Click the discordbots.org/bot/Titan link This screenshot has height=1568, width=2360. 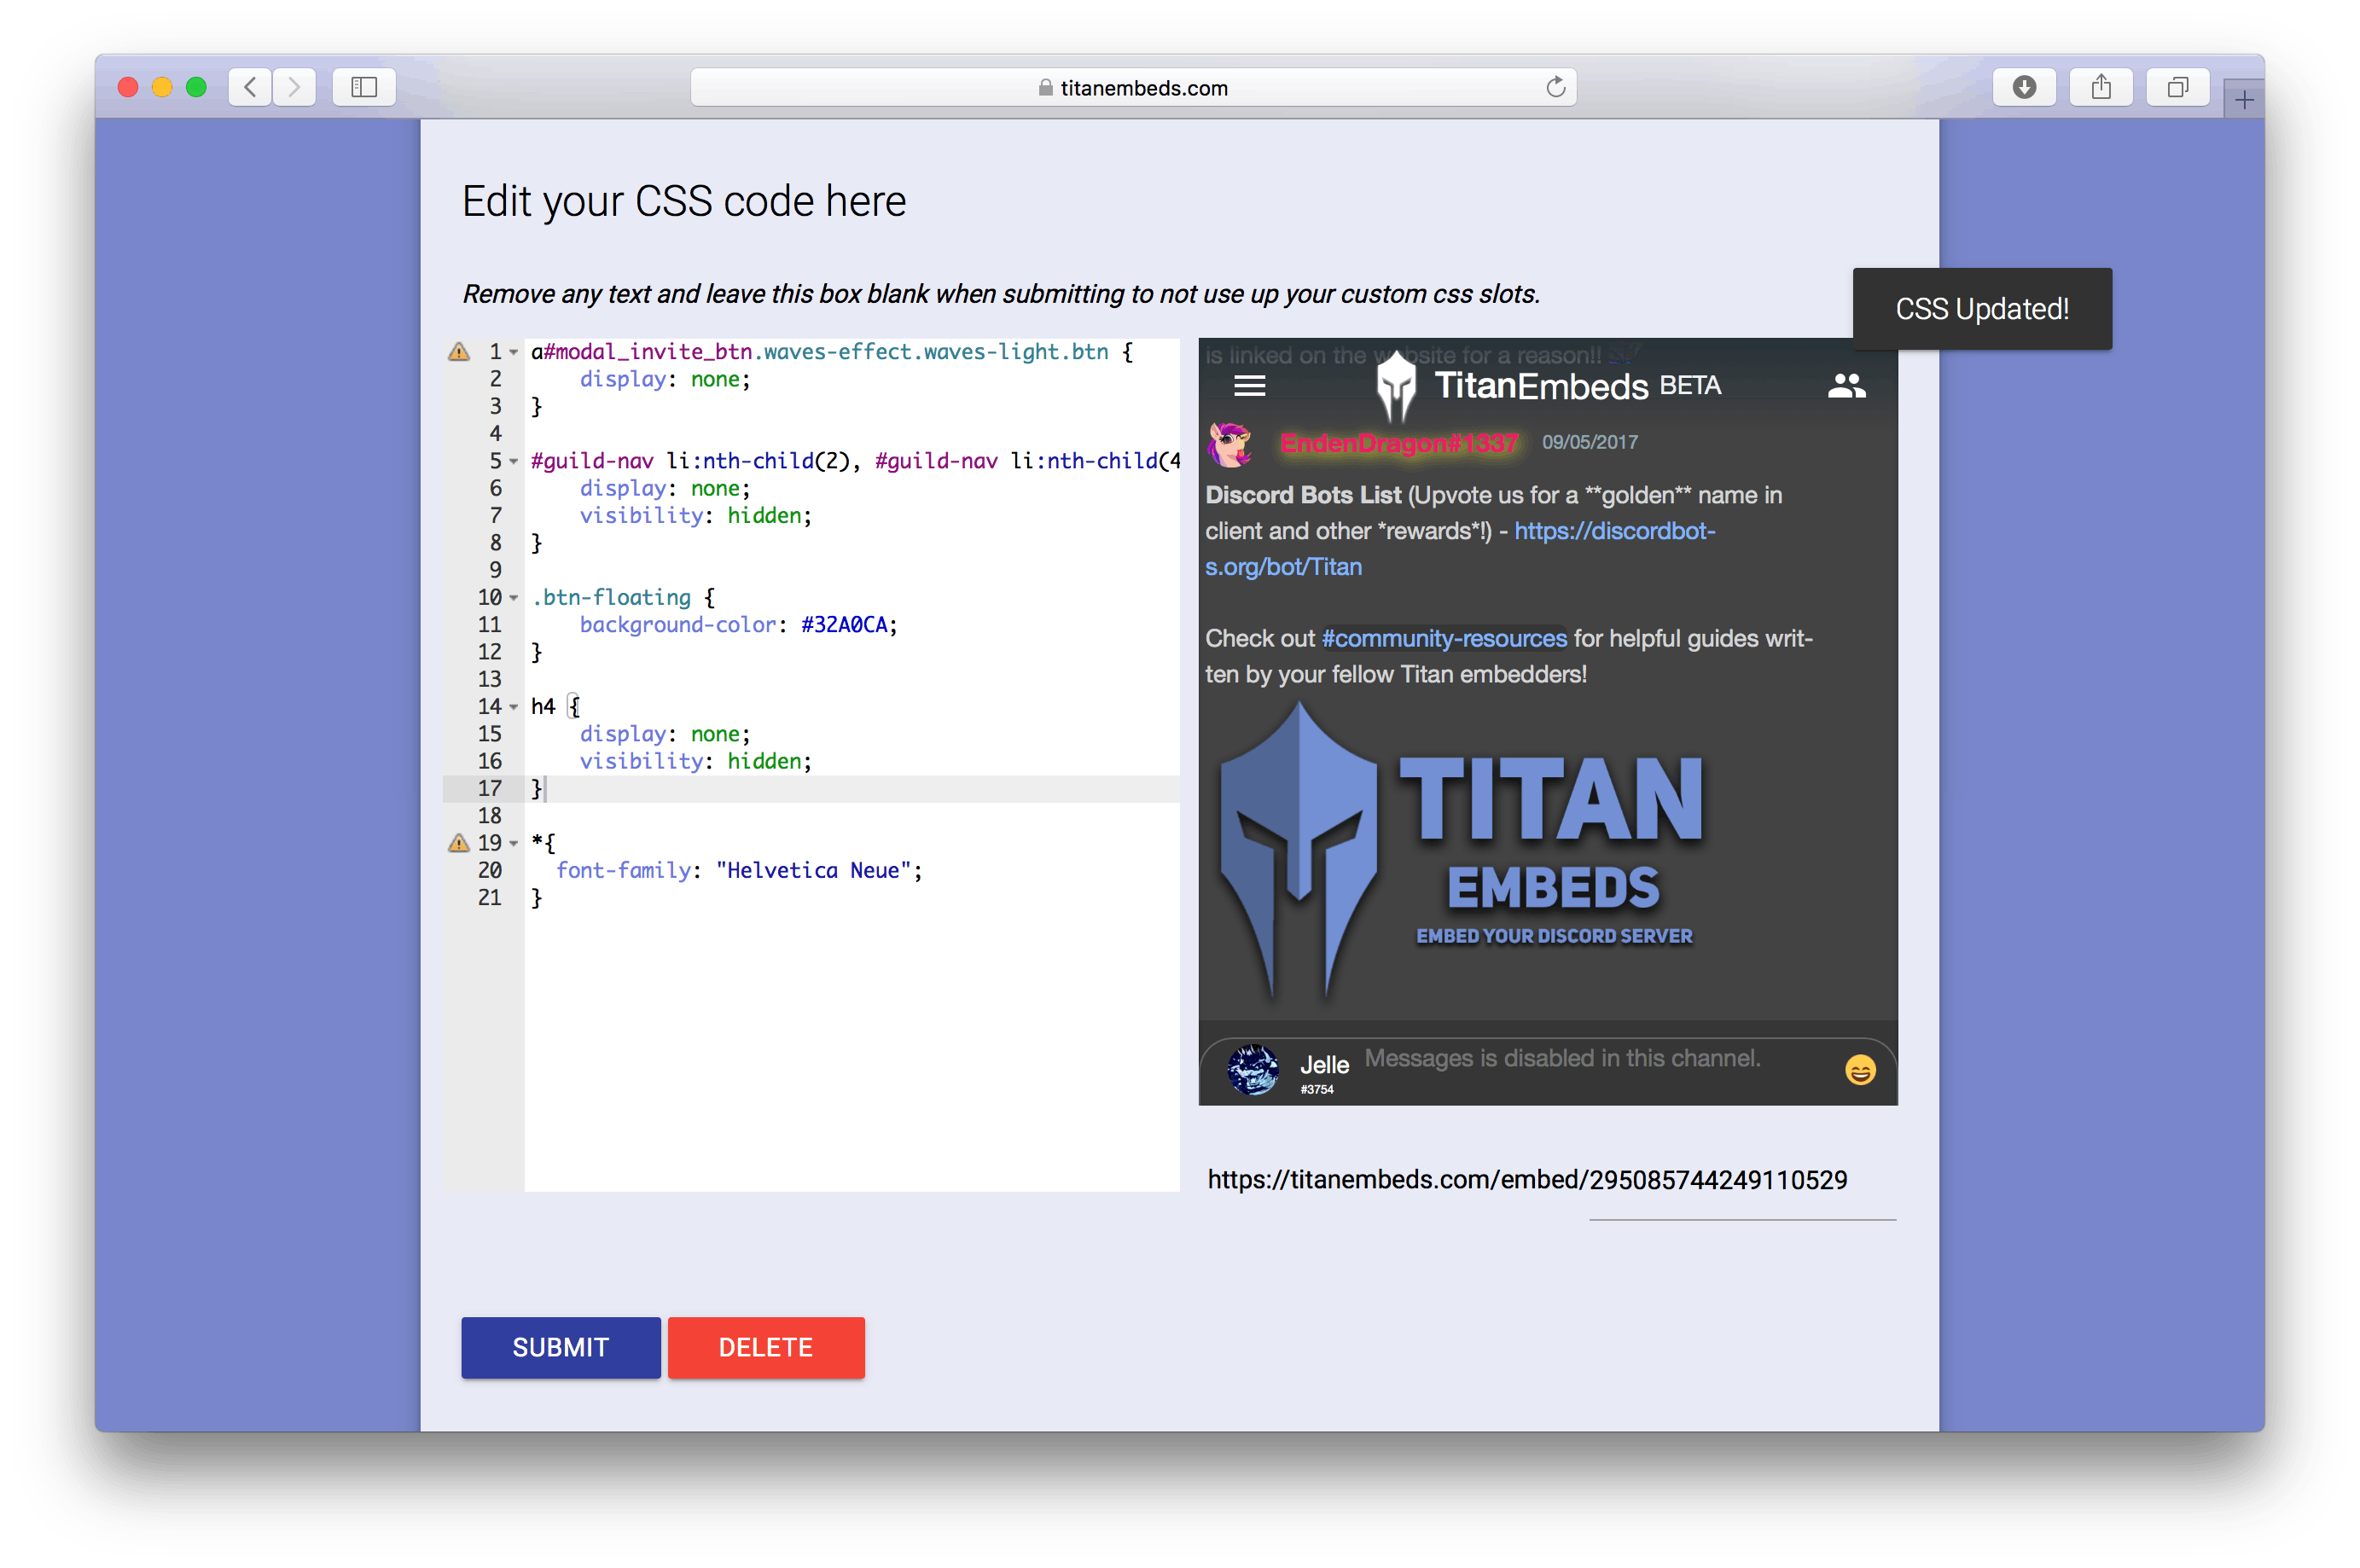tap(1614, 531)
